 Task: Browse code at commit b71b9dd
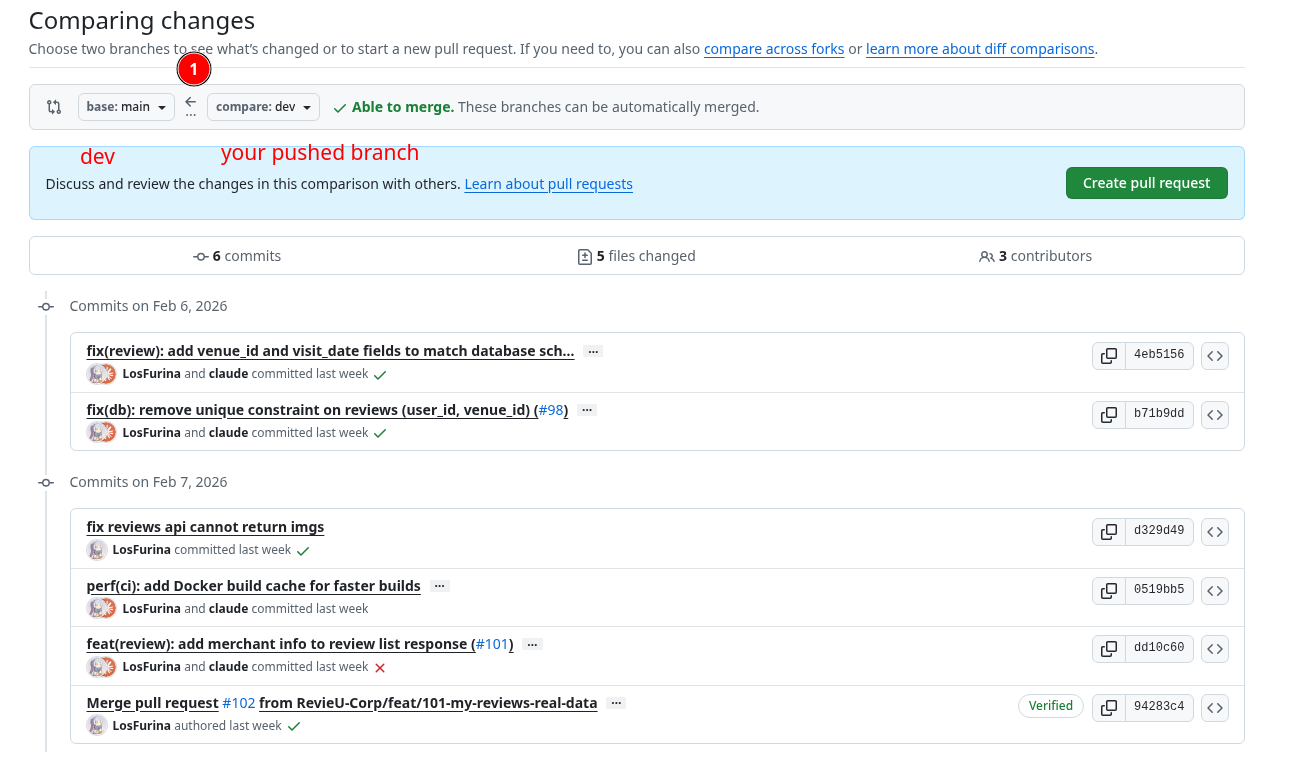pyautogui.click(x=1214, y=414)
